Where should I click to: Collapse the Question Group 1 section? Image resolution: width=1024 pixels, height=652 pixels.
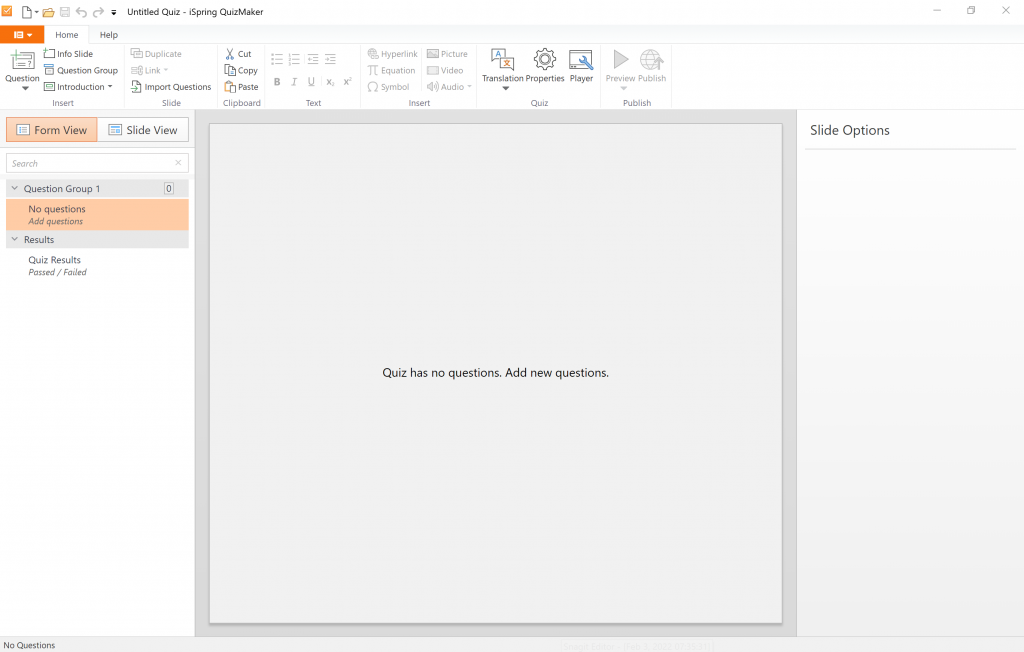click(x=15, y=189)
